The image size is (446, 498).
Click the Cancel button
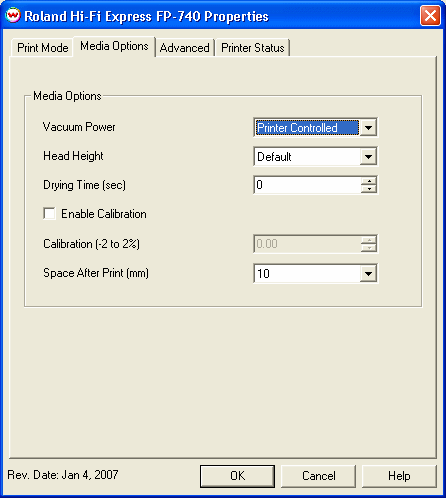point(318,476)
